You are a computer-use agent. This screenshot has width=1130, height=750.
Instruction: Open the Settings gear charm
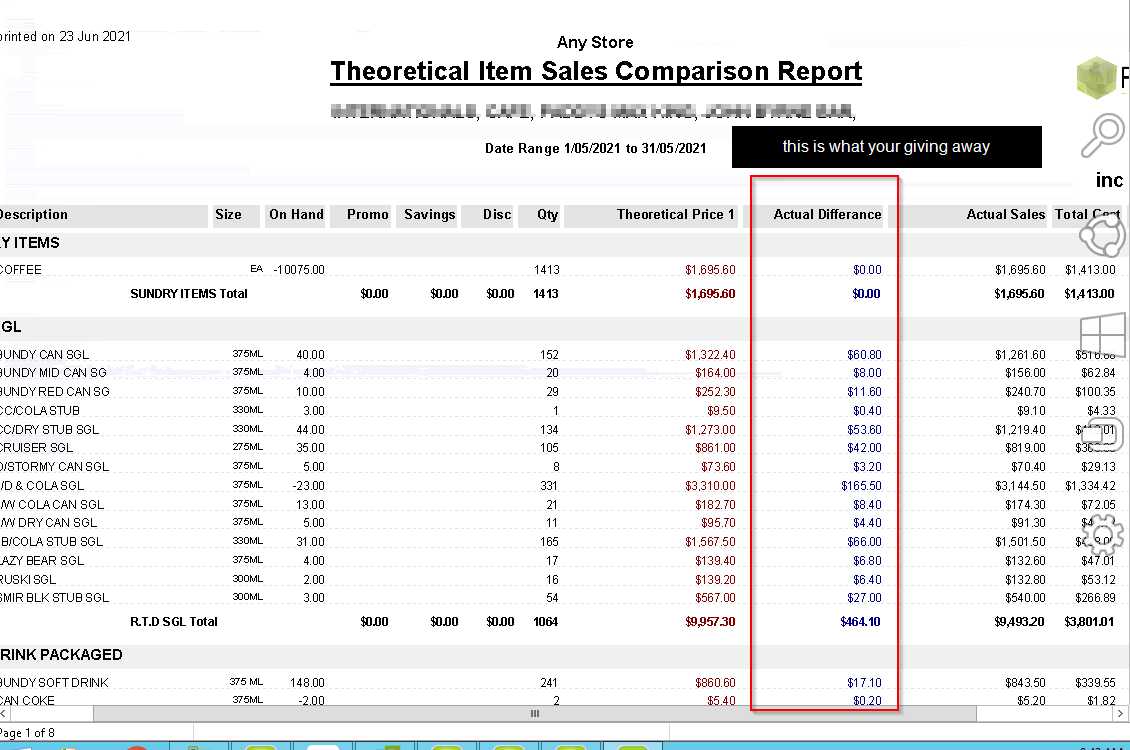pos(1103,534)
